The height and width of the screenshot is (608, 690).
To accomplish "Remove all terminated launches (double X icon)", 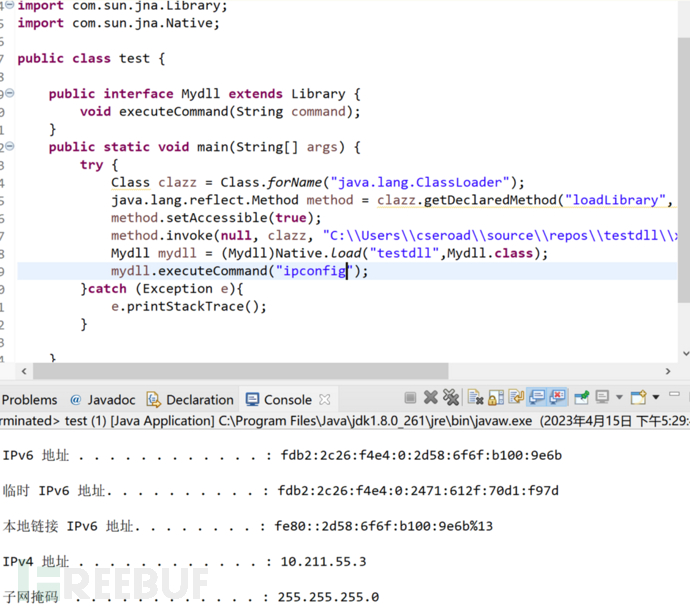I will (x=451, y=398).
